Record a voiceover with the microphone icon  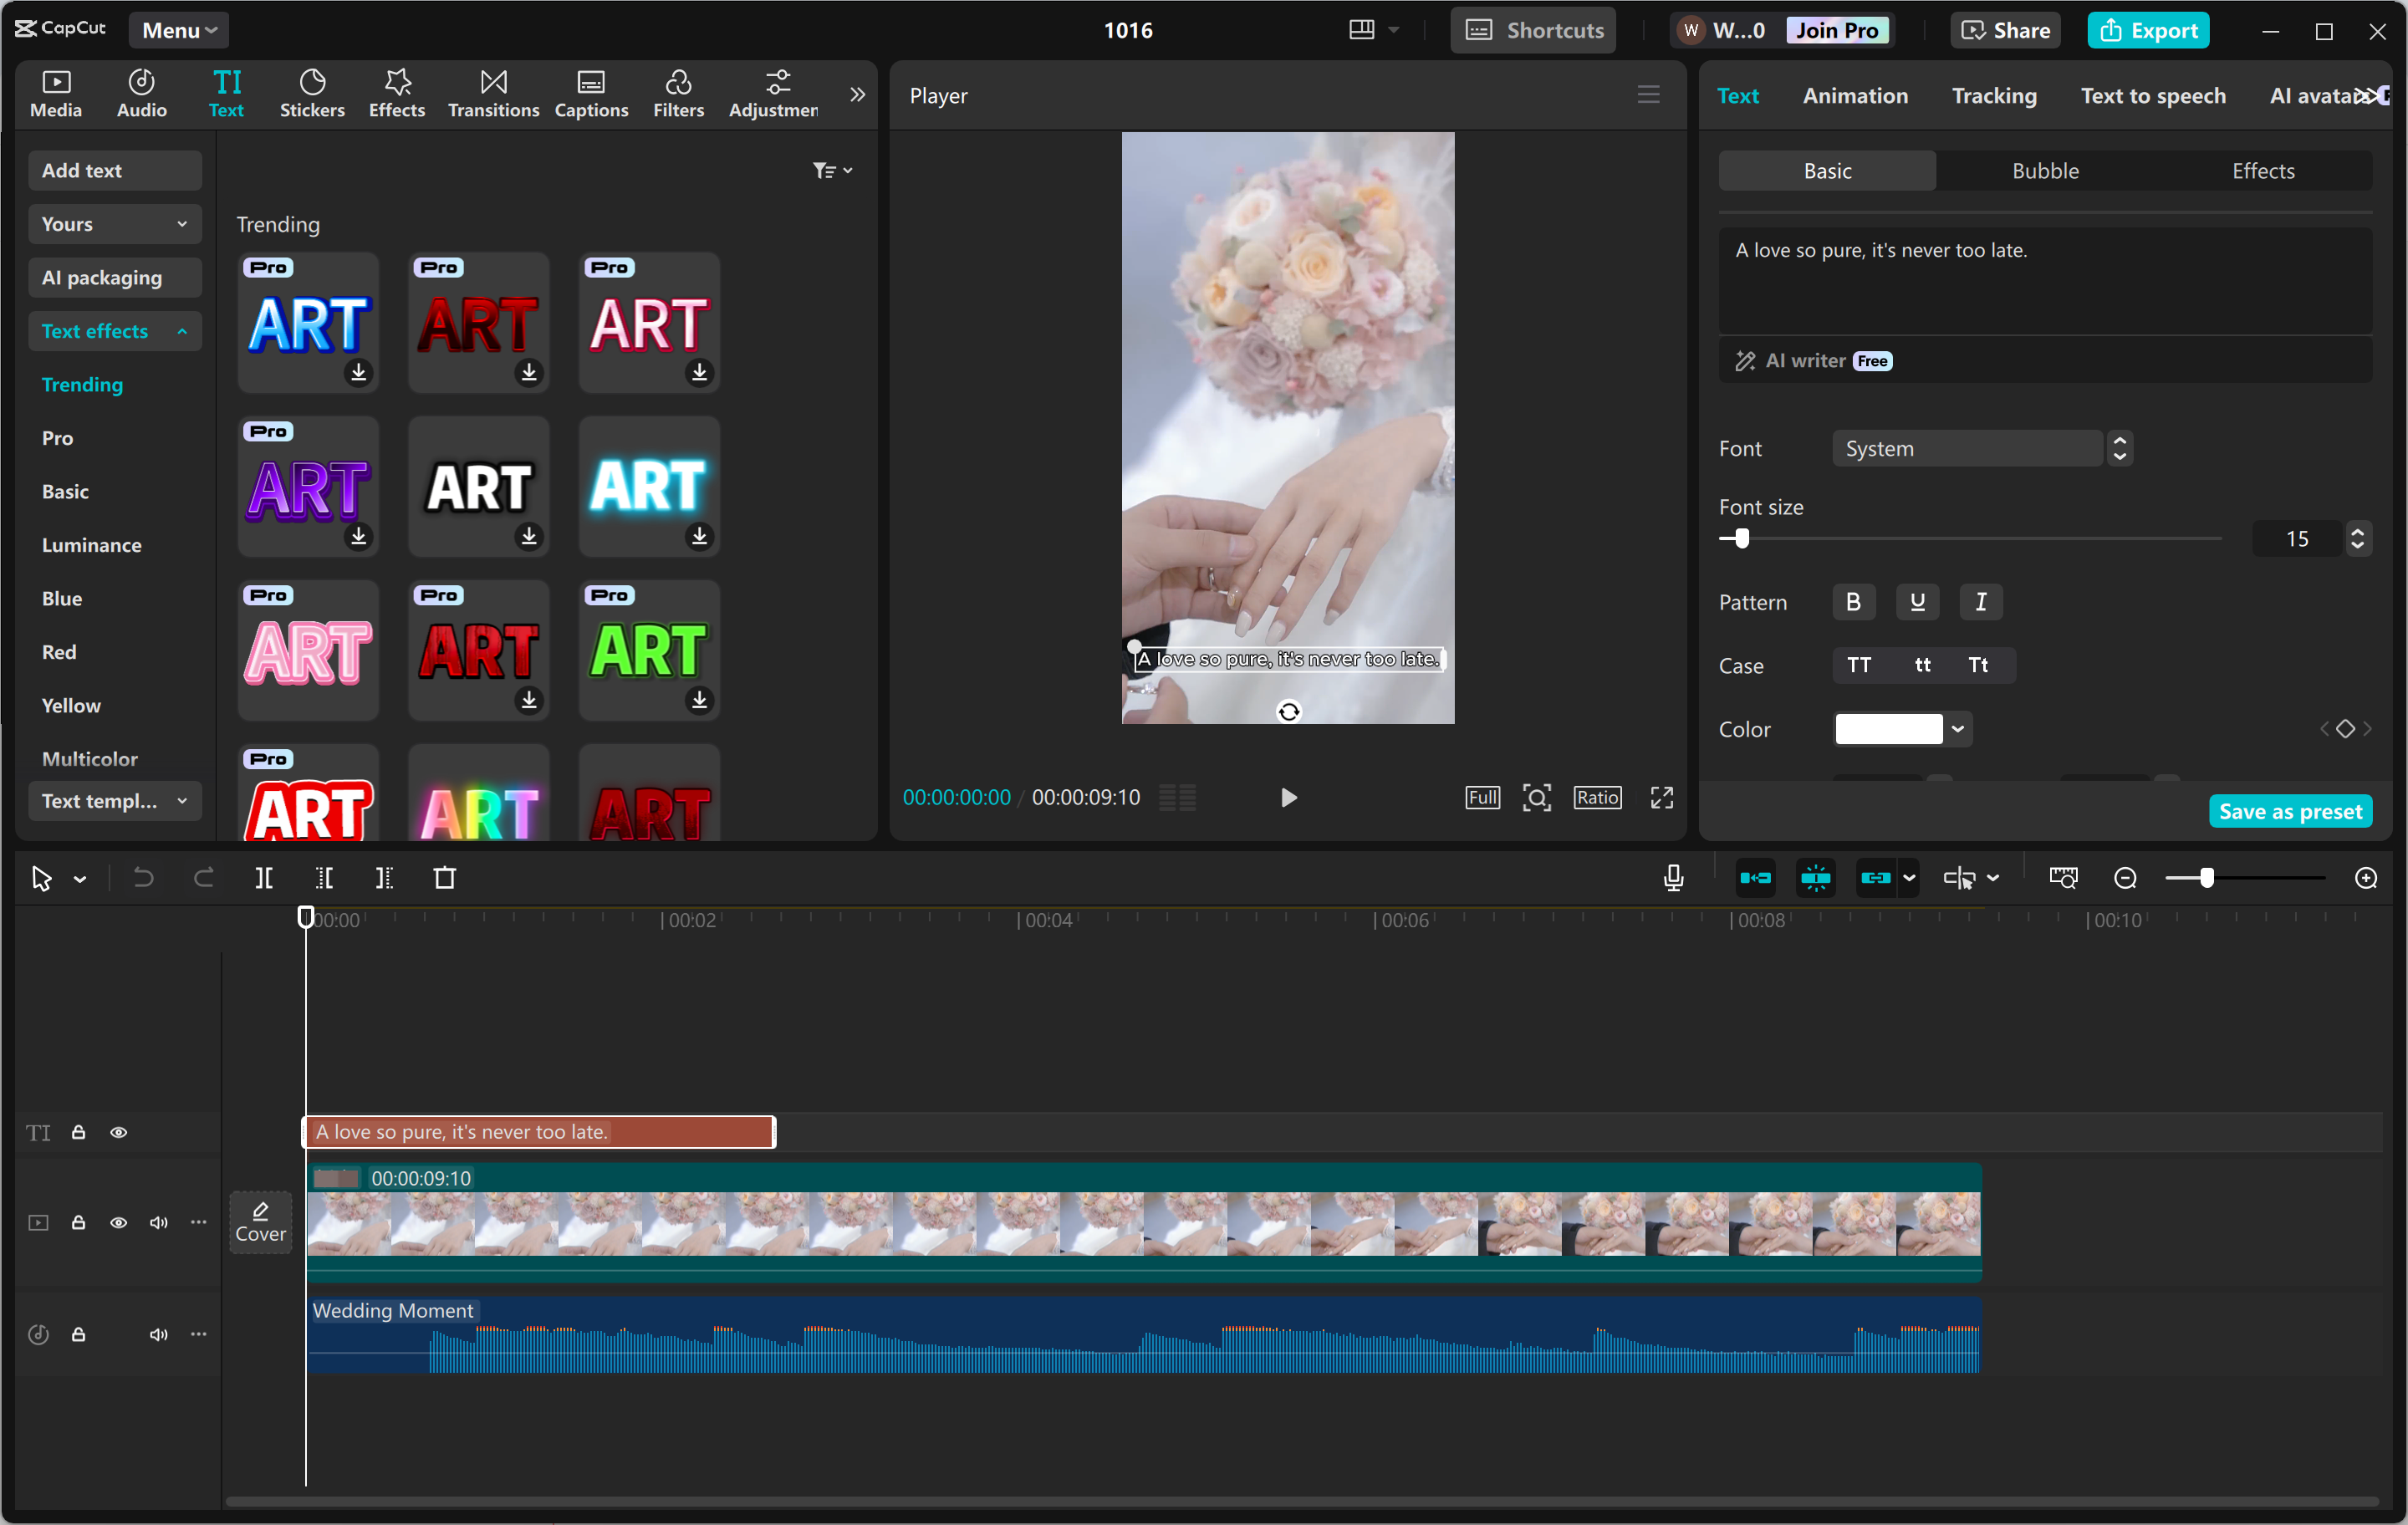[1672, 877]
